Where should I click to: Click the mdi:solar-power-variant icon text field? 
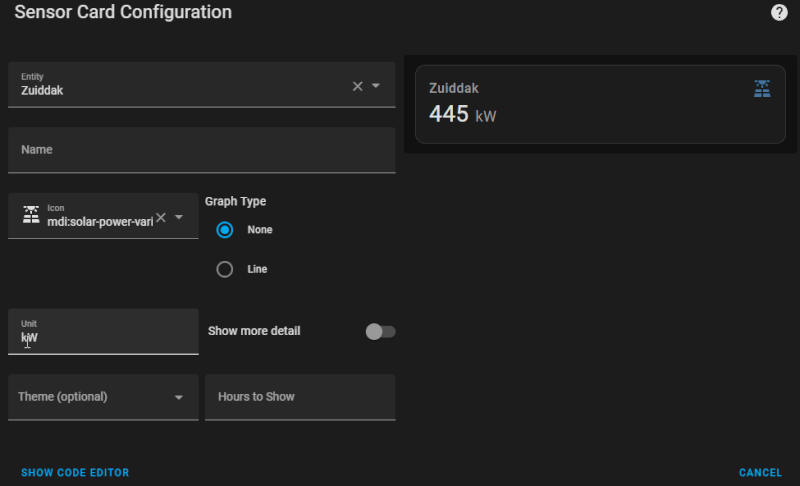100,221
